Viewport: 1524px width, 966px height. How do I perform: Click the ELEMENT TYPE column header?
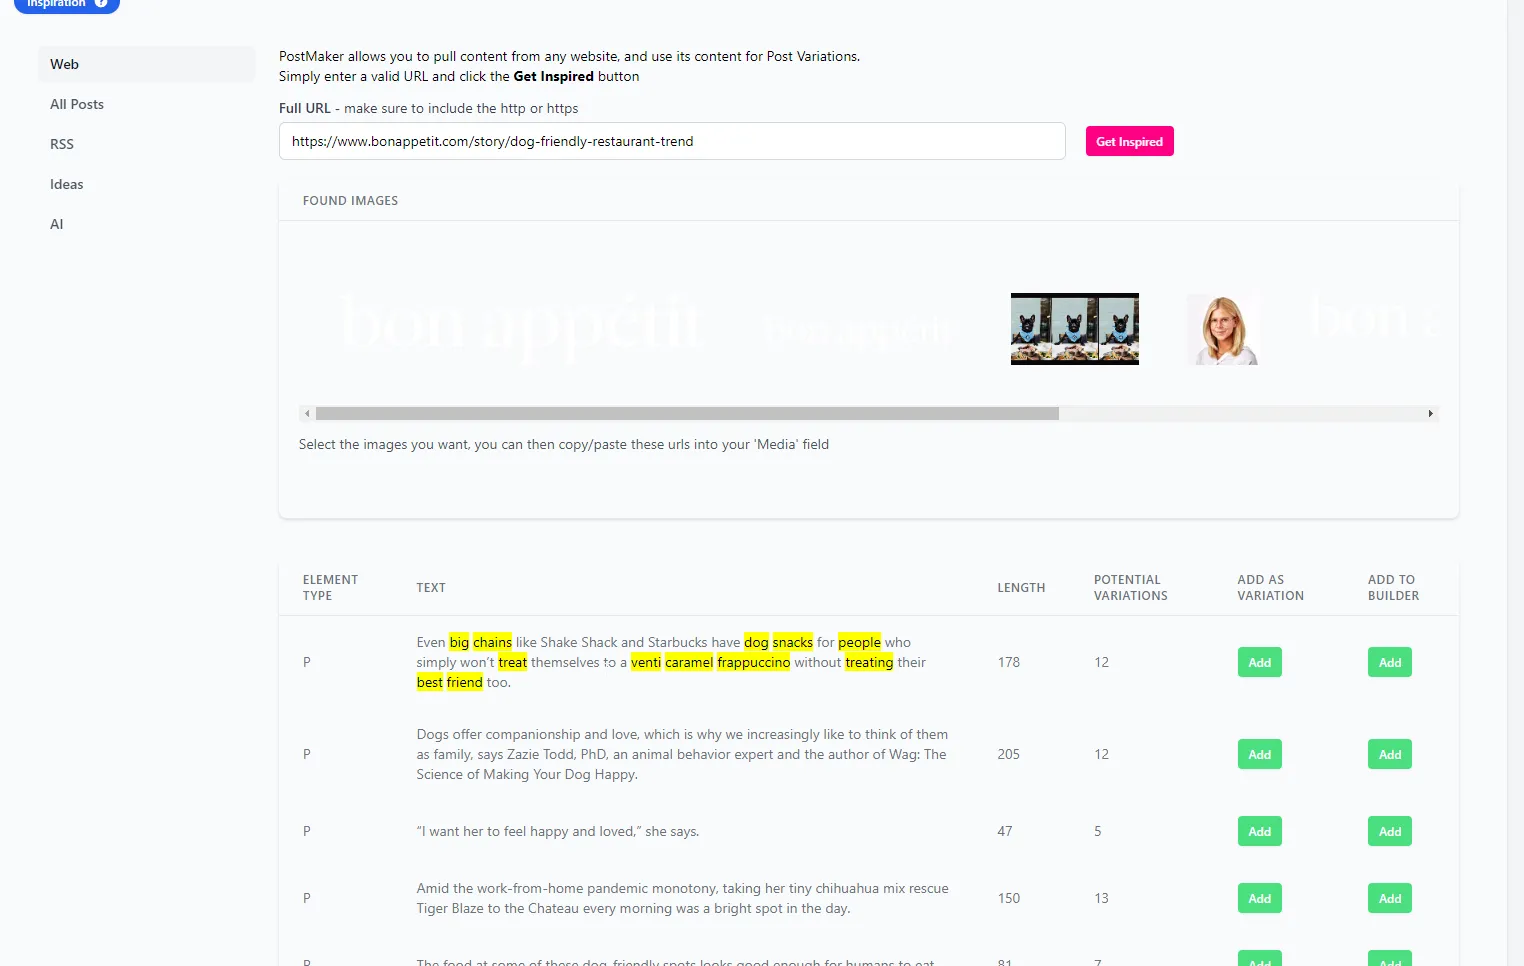tap(330, 588)
